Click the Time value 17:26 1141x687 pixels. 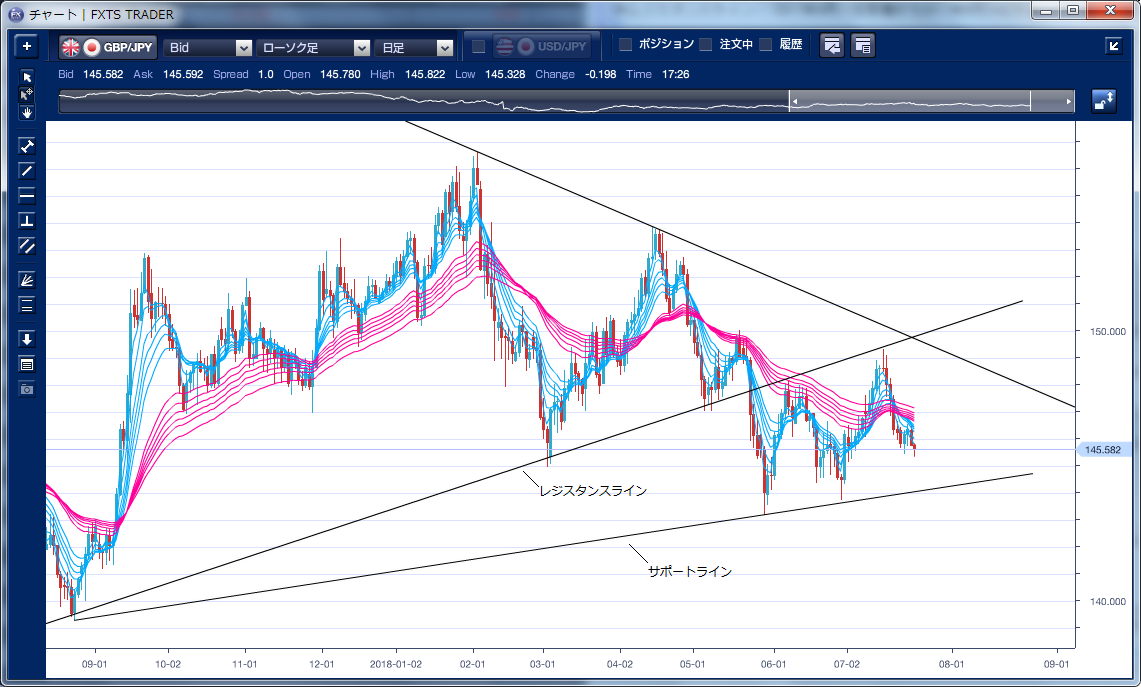pyautogui.click(x=675, y=74)
